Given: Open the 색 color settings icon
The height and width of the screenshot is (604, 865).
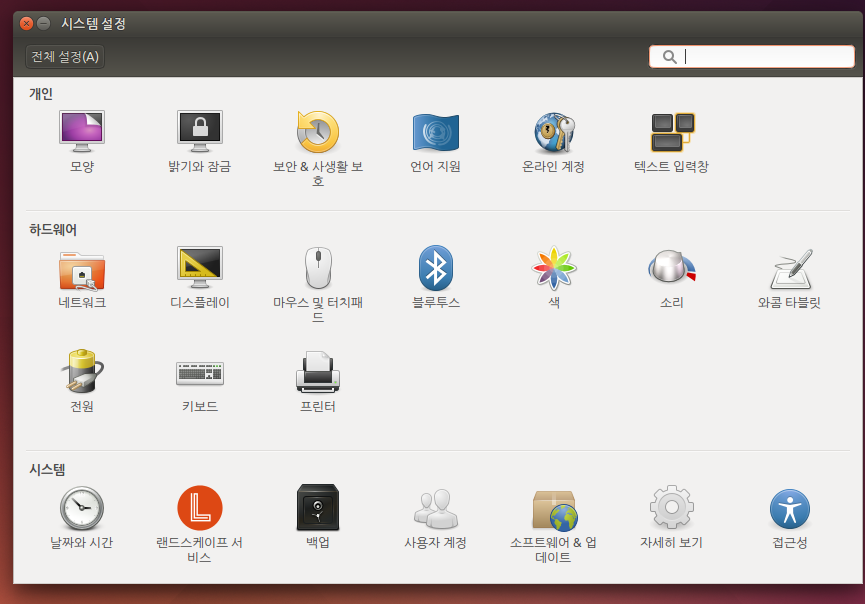Looking at the screenshot, I should 554,268.
